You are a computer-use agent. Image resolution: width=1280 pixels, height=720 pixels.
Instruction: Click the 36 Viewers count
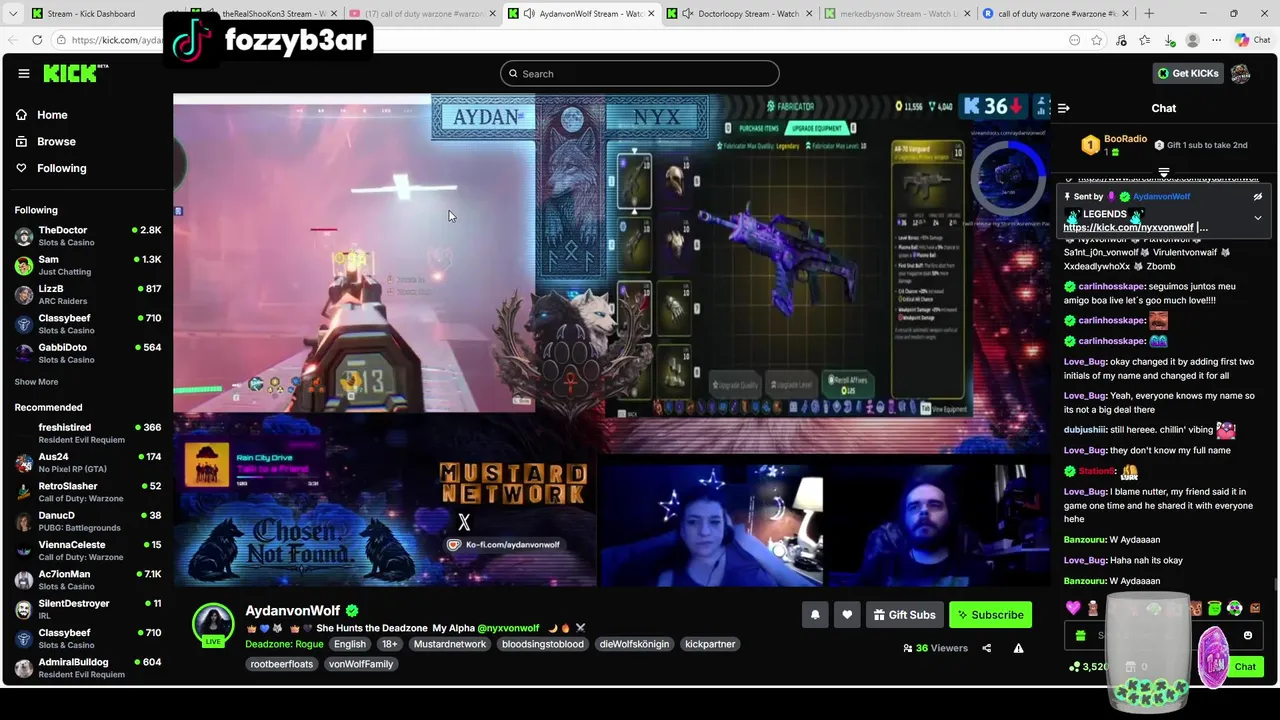936,648
